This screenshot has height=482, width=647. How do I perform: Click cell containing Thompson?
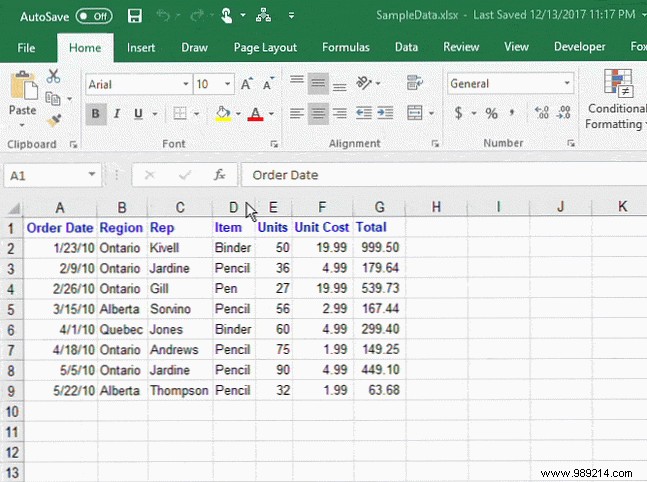pos(180,390)
